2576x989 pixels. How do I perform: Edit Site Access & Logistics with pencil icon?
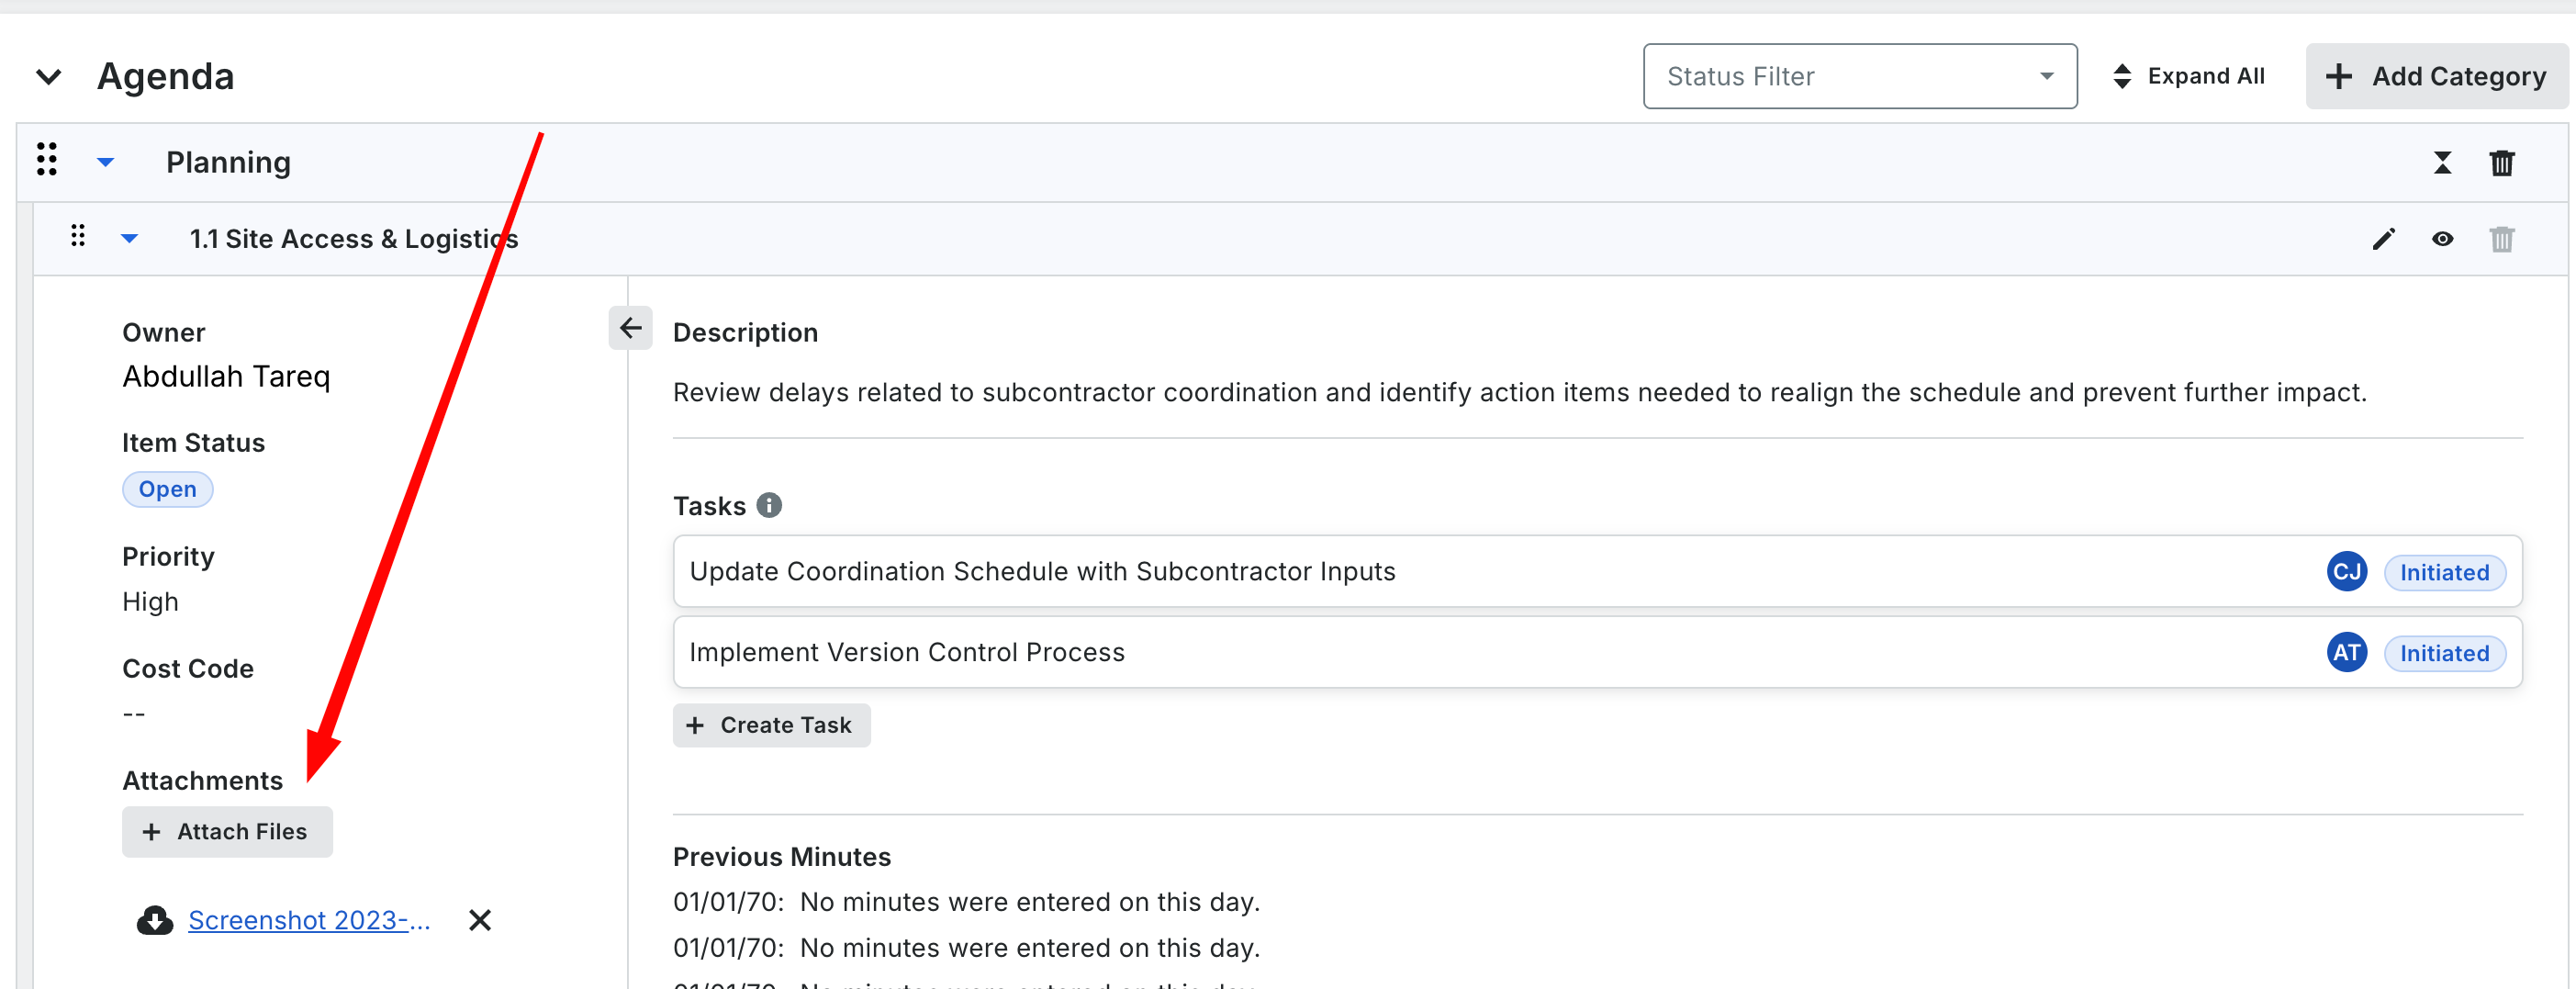(2384, 239)
